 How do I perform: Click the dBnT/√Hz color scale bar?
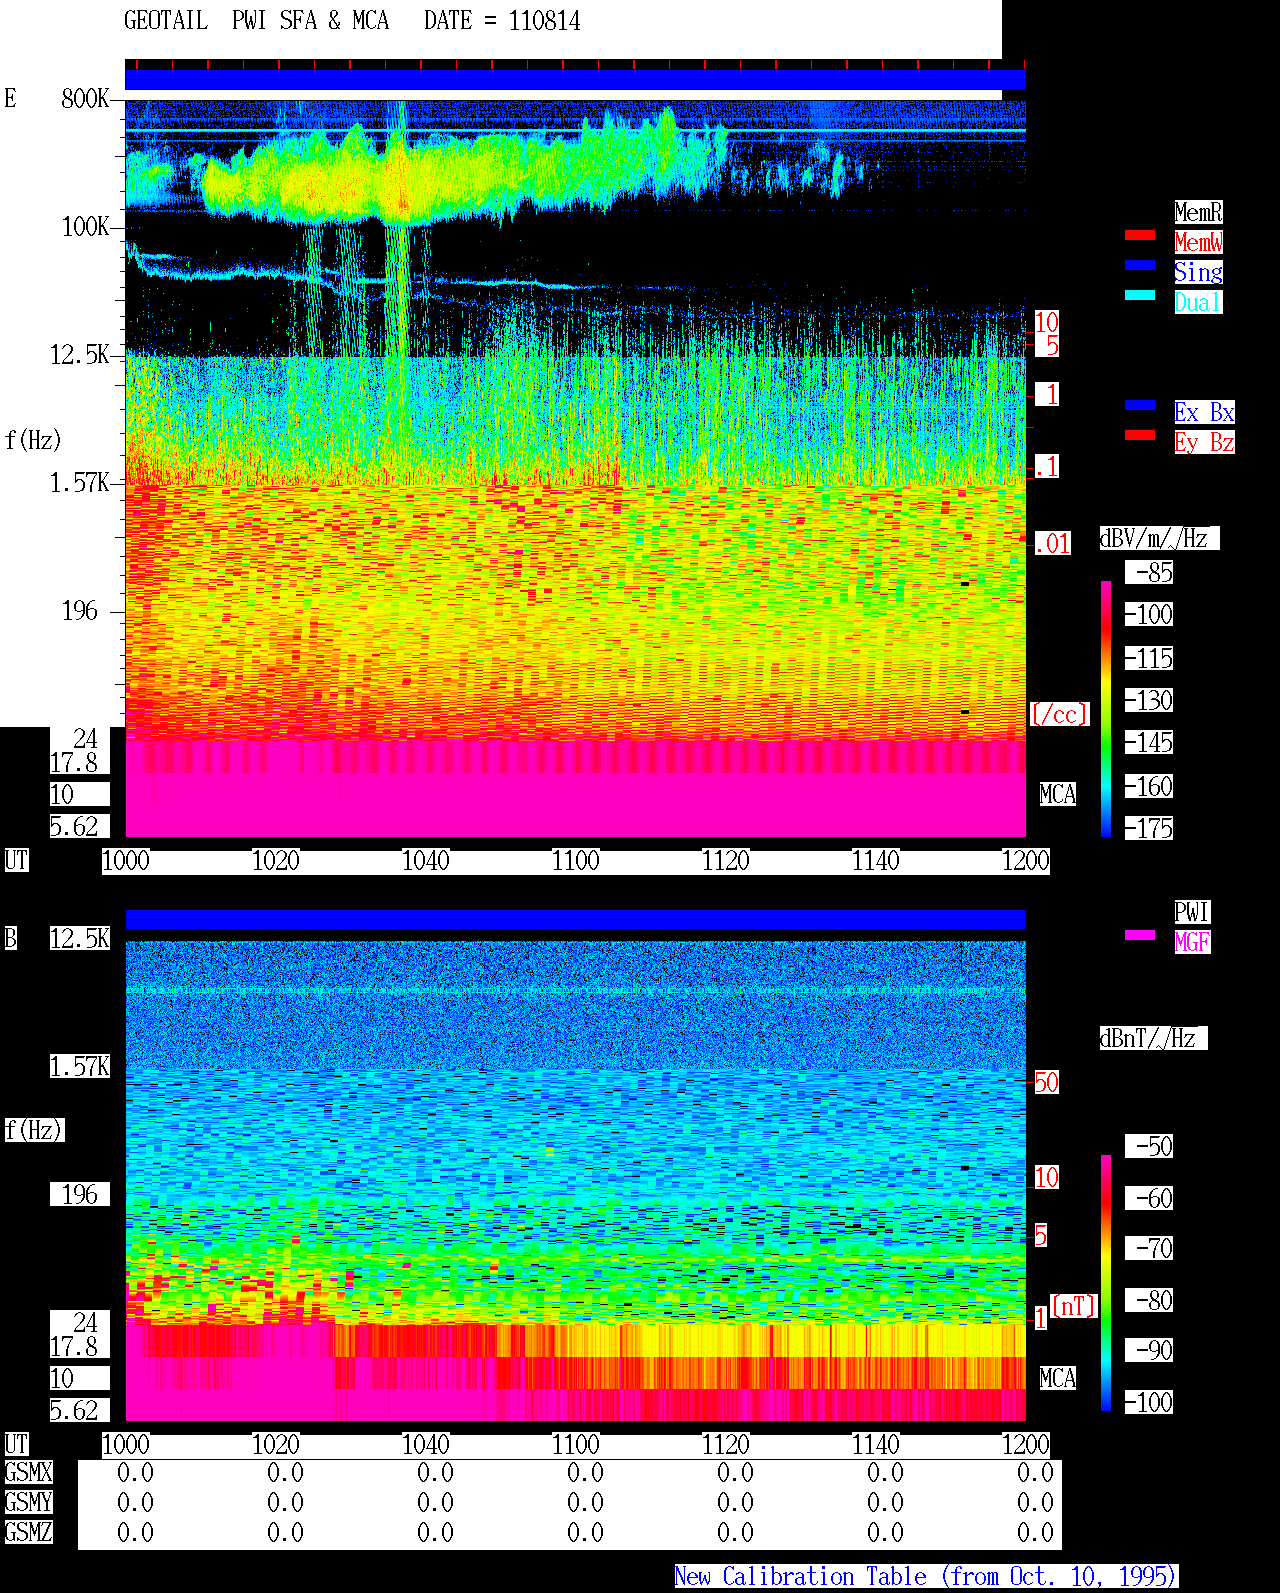pyautogui.click(x=1106, y=1283)
